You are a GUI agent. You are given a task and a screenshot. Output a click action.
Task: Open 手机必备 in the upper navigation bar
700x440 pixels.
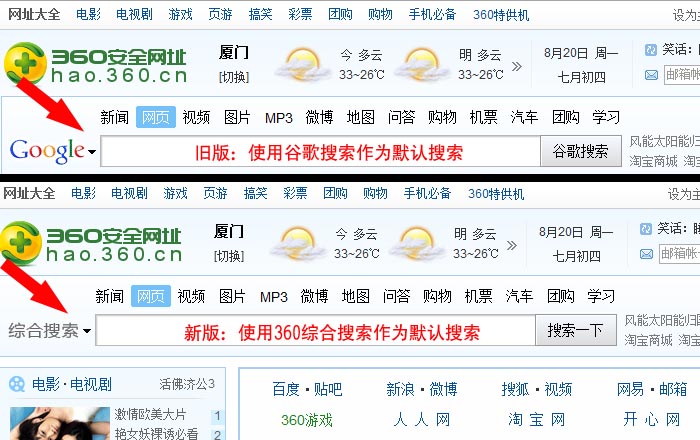432,14
